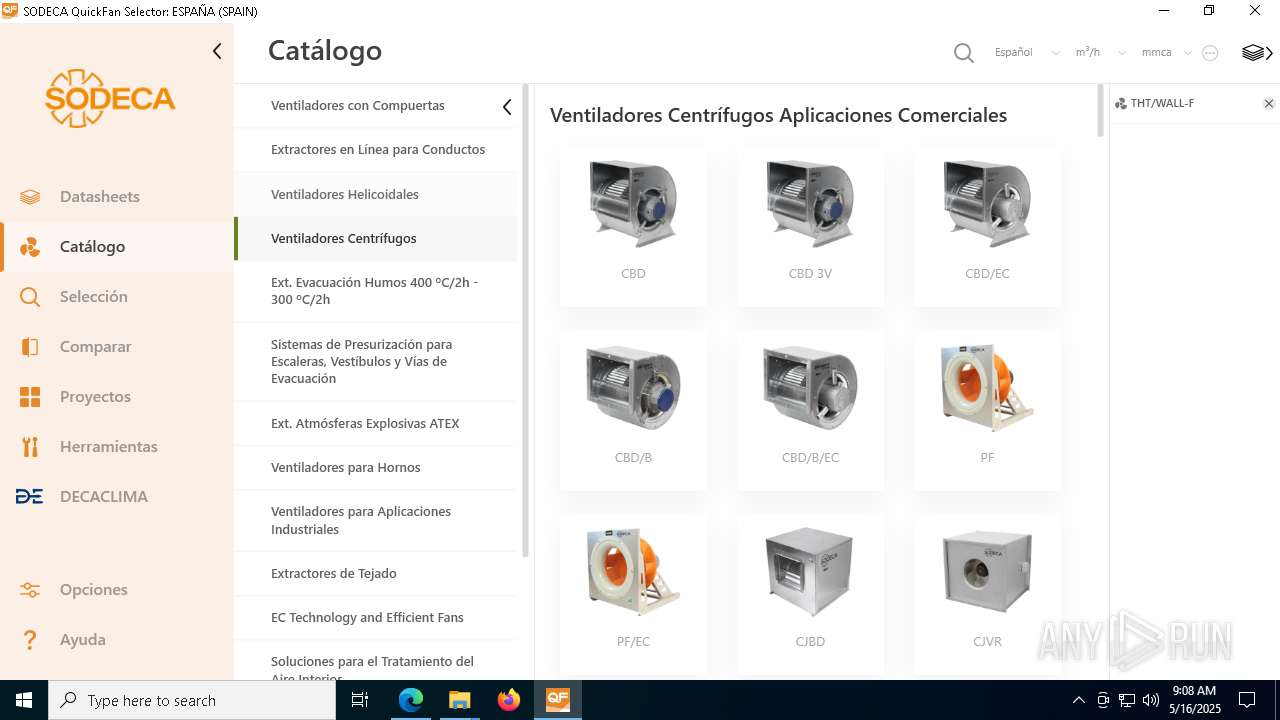The image size is (1280, 720).
Task: Click the Ayuda question mark icon
Action: (30, 640)
